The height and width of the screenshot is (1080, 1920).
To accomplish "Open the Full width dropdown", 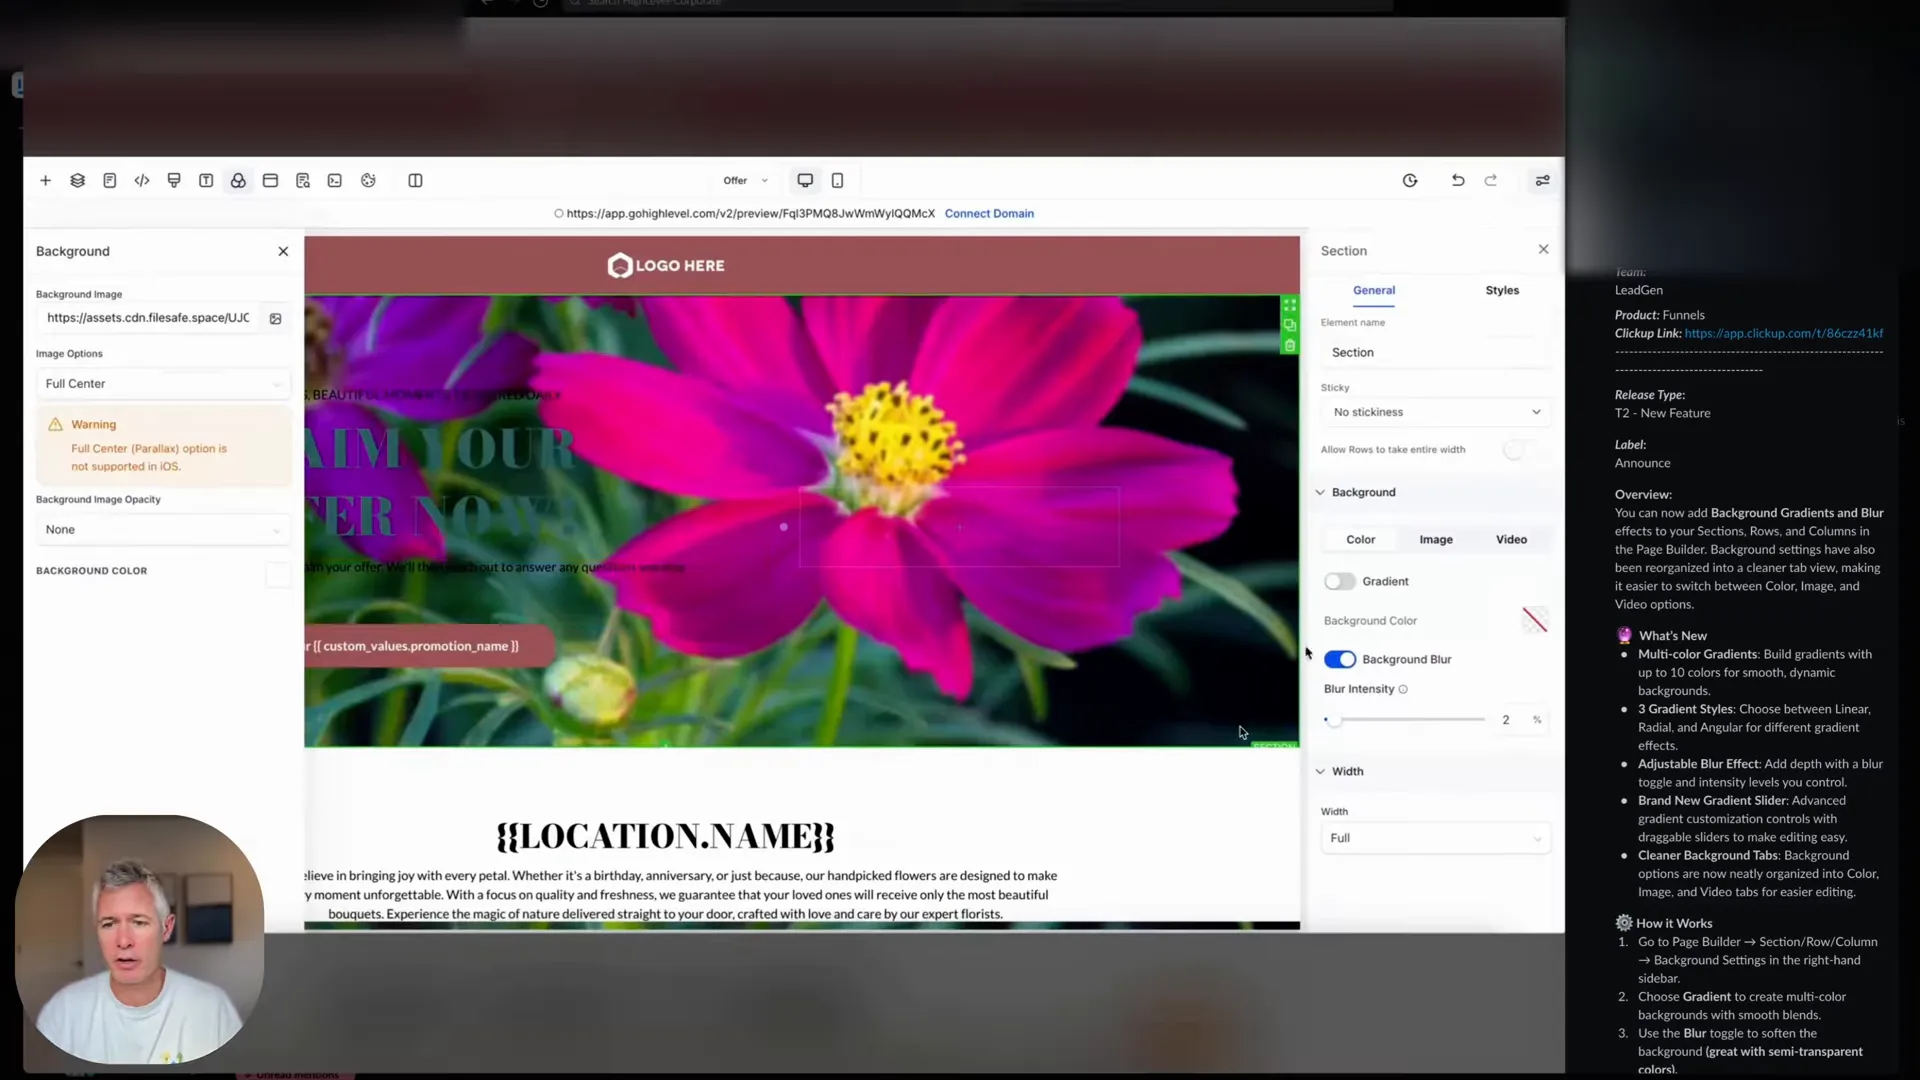I will (1436, 839).
